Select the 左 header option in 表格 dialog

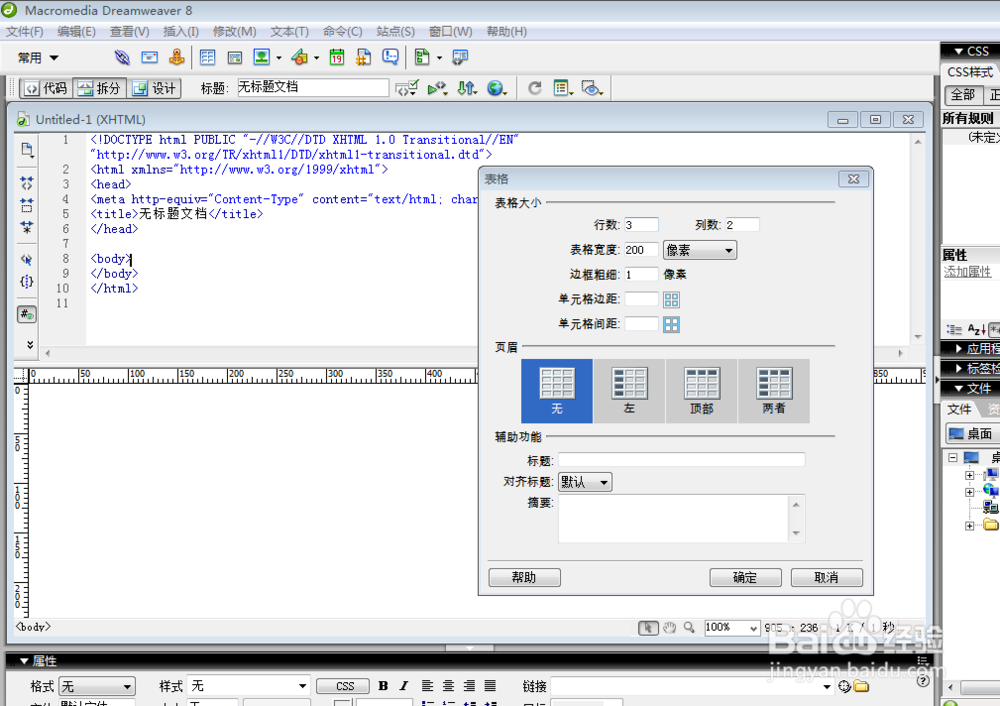[629, 390]
